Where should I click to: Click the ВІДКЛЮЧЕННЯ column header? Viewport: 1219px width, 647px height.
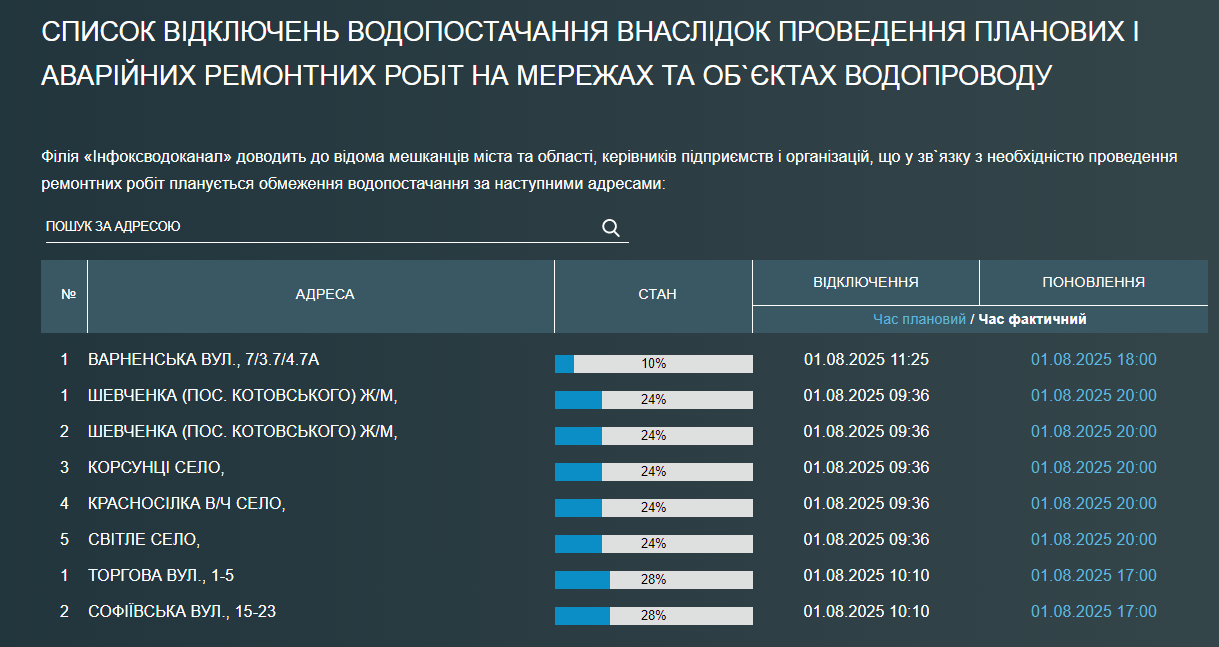coord(866,281)
